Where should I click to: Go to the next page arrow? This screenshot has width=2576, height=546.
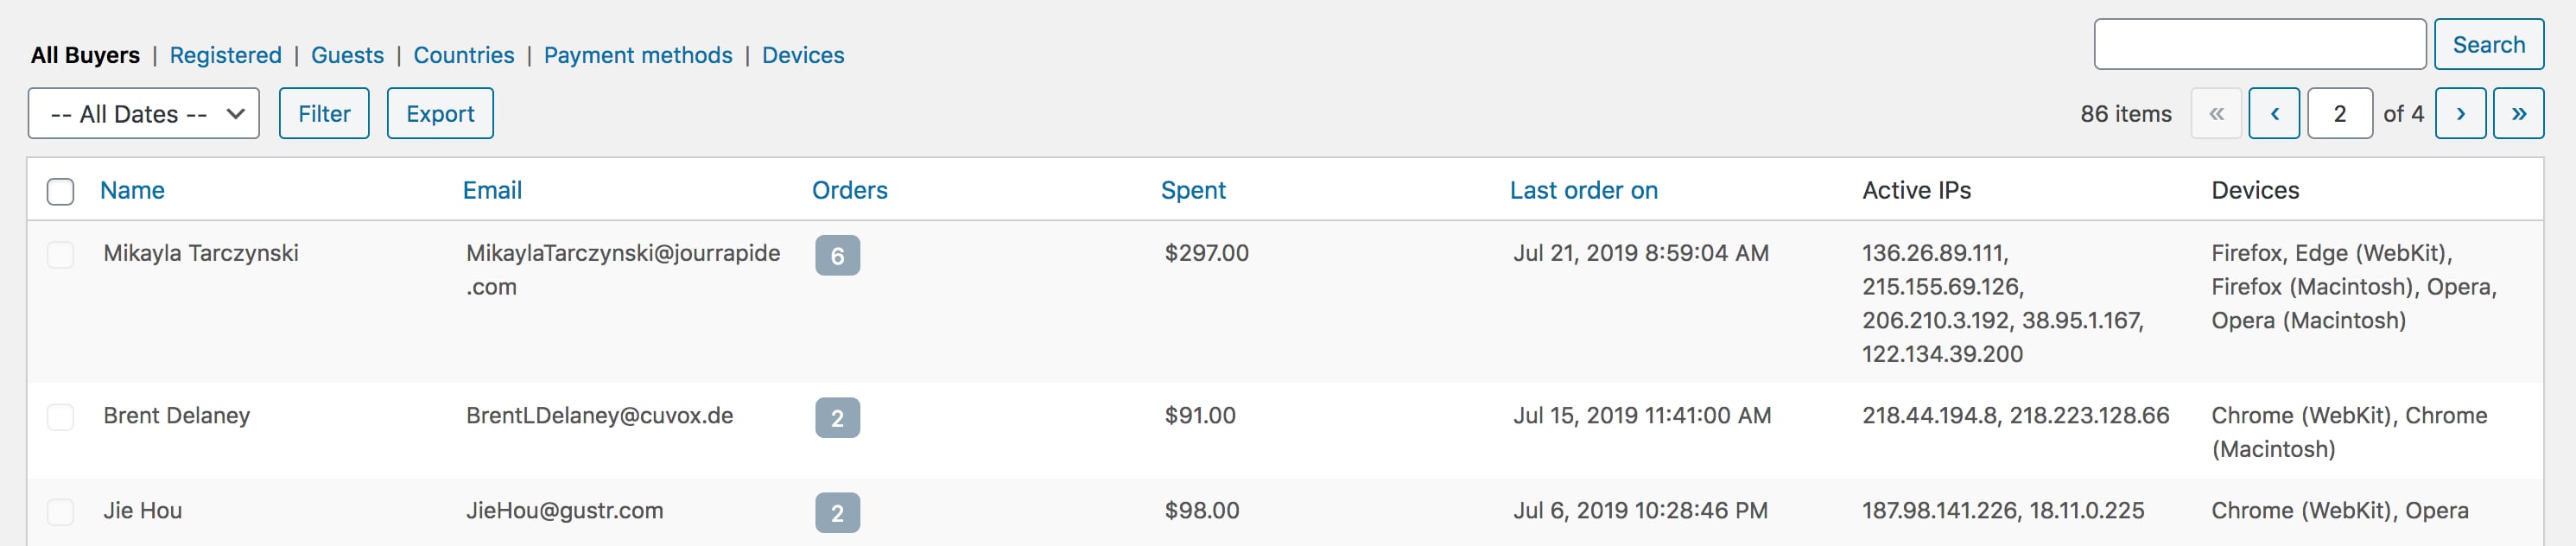(2460, 114)
